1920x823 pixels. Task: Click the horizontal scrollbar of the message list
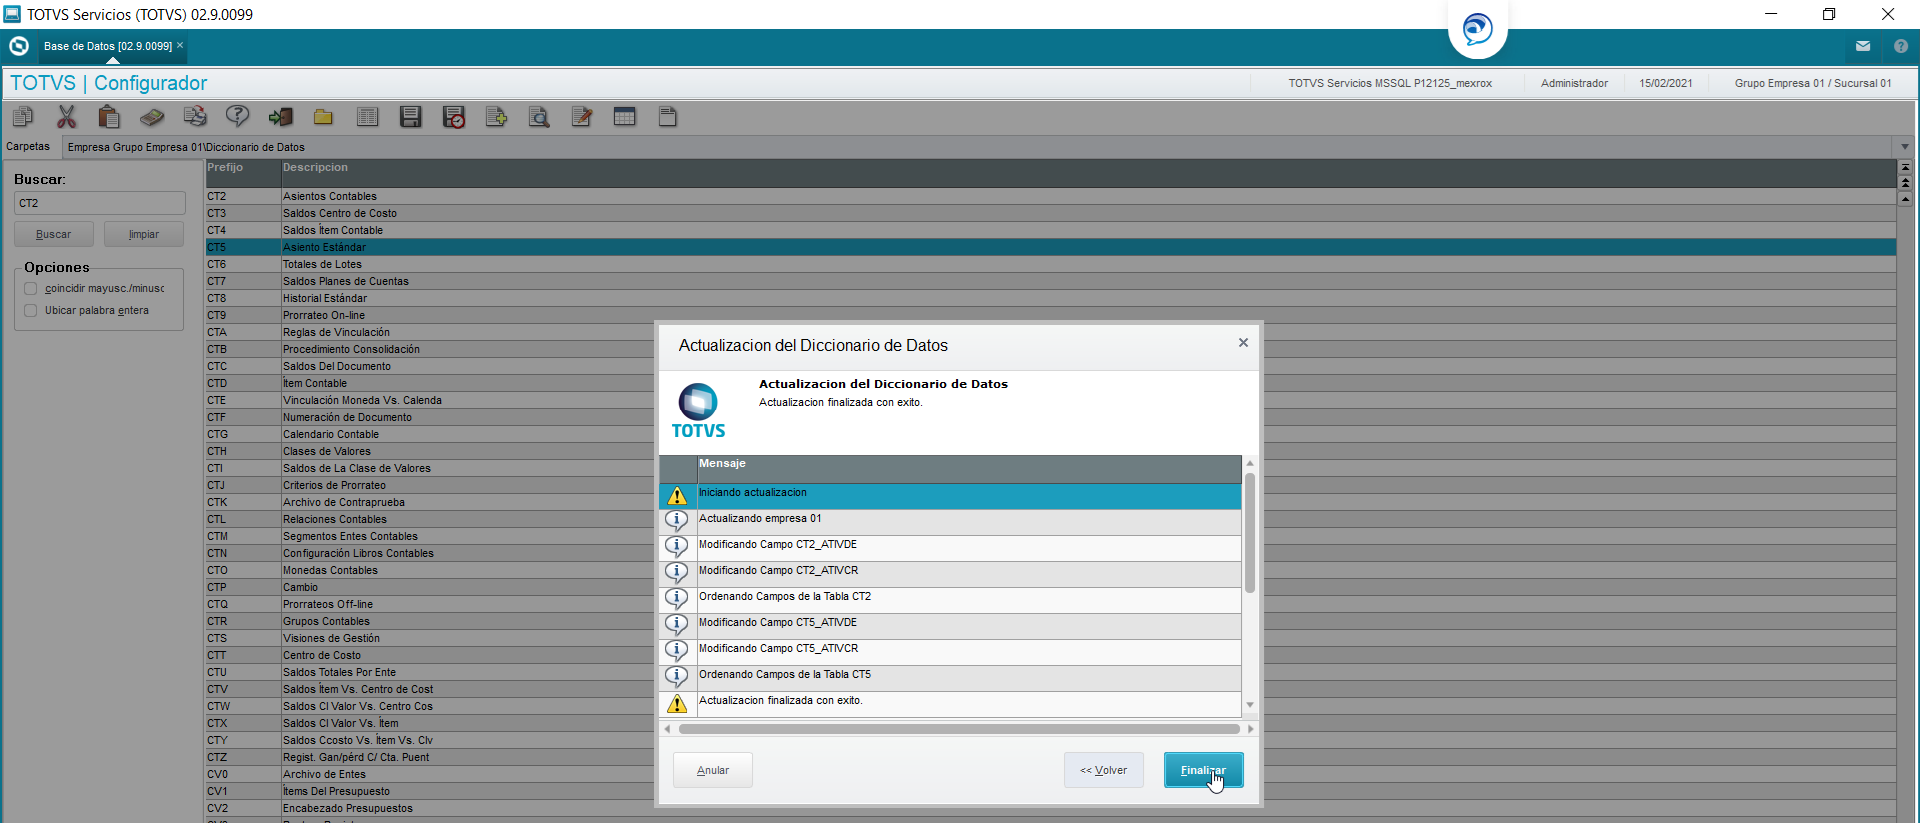[x=958, y=729]
